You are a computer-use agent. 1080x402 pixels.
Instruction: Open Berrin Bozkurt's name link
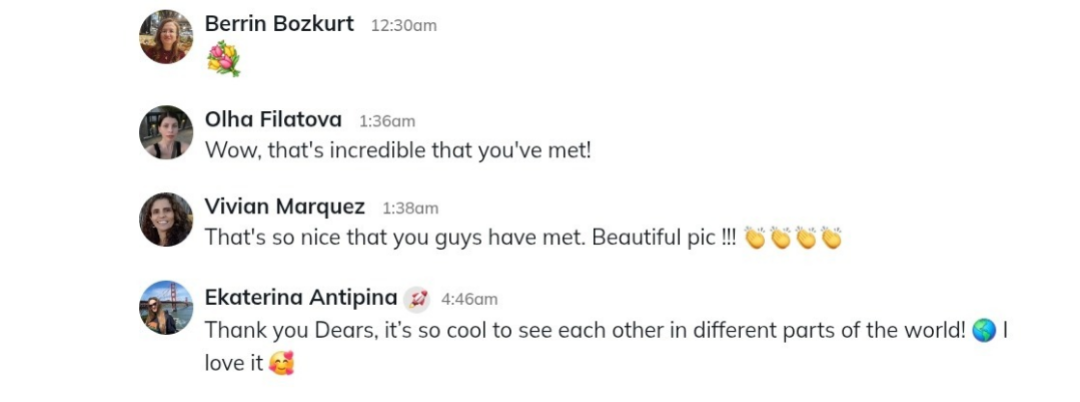click(x=279, y=24)
